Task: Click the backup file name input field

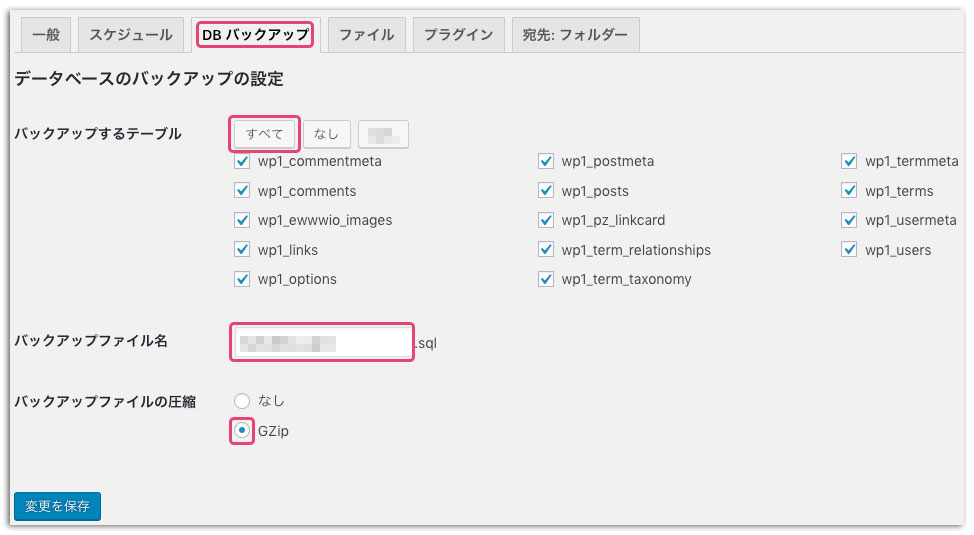Action: tap(322, 343)
